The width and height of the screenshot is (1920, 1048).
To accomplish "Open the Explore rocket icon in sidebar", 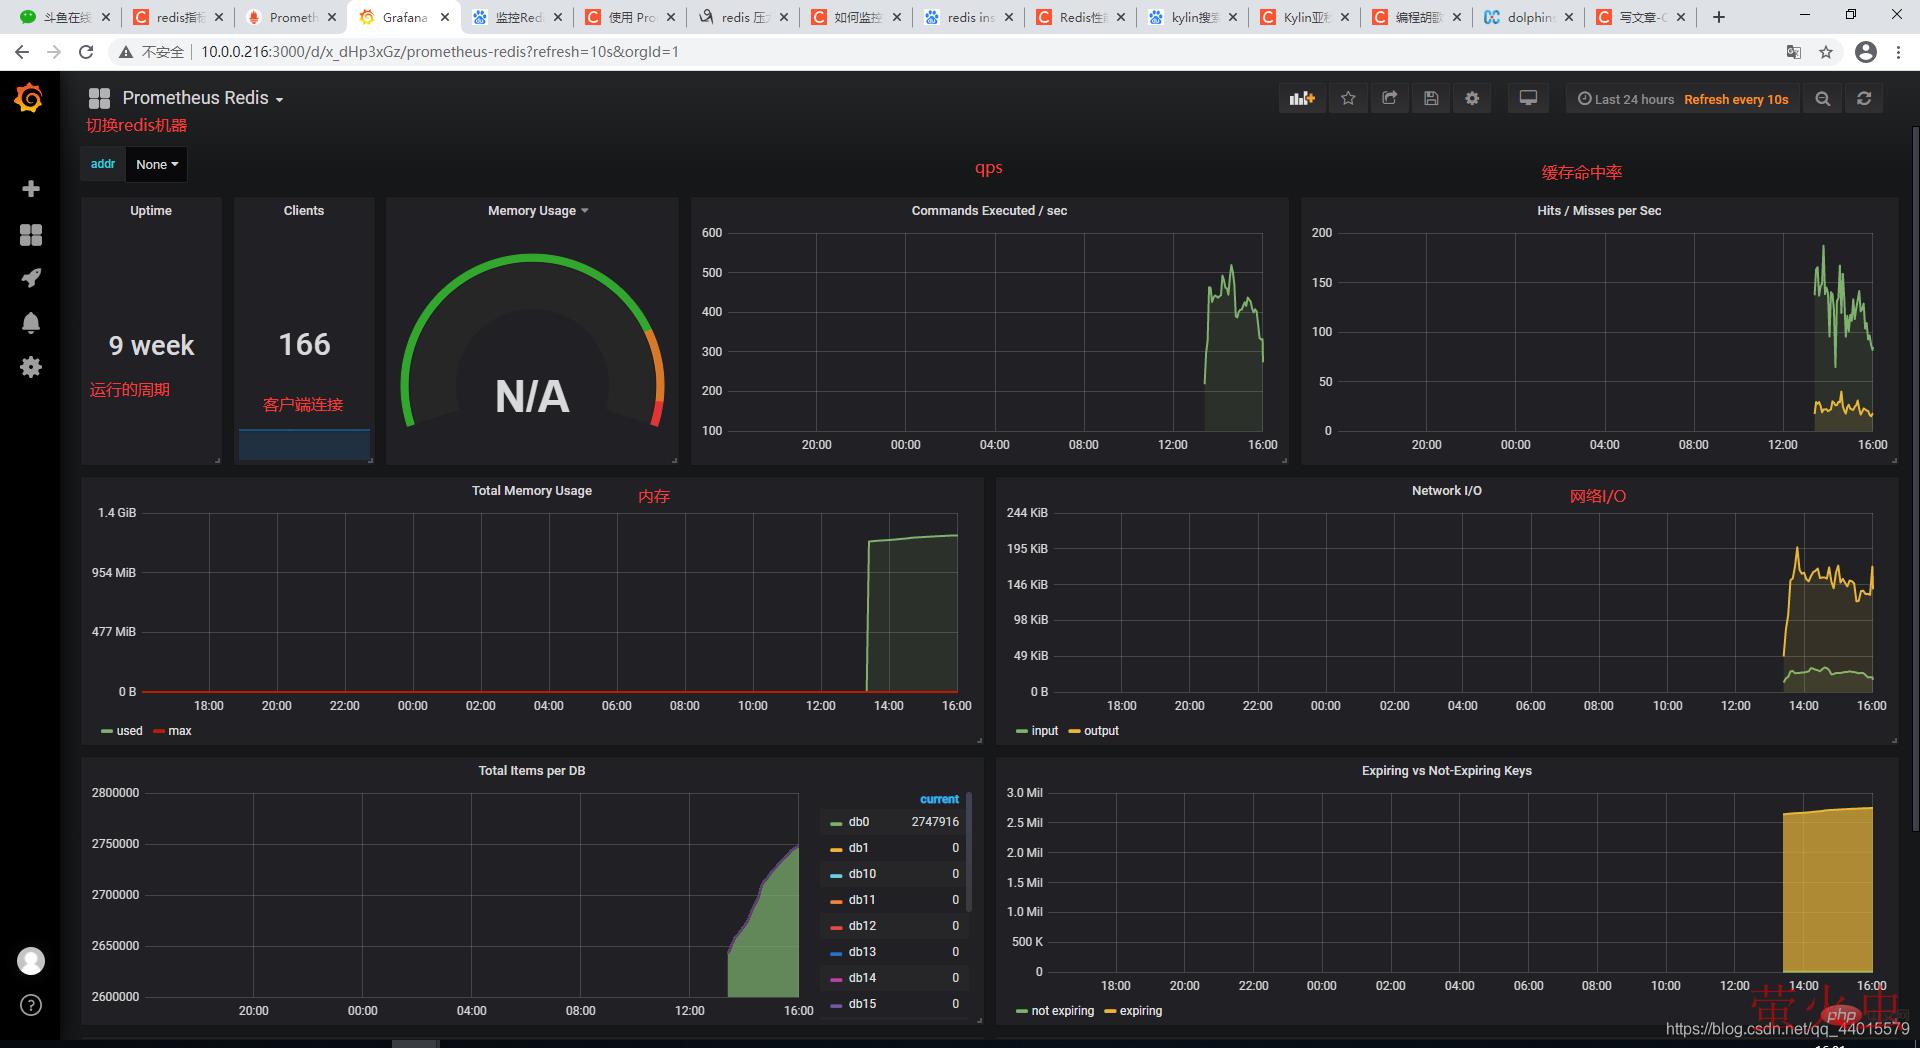I will coord(31,278).
